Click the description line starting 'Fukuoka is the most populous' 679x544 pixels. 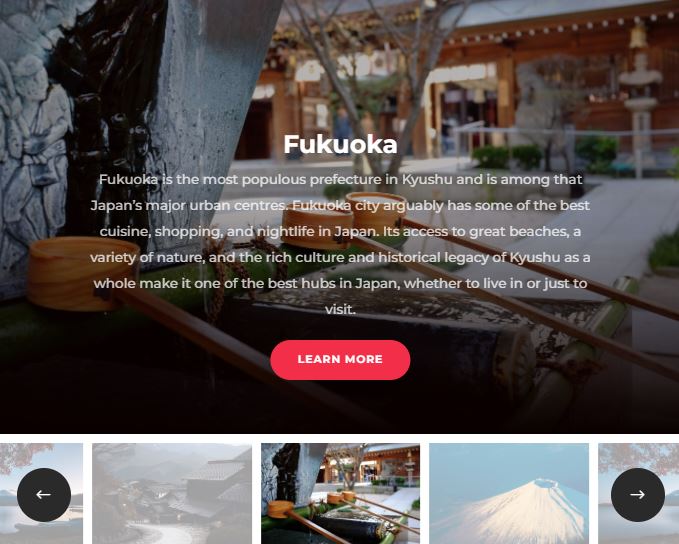tap(340, 179)
